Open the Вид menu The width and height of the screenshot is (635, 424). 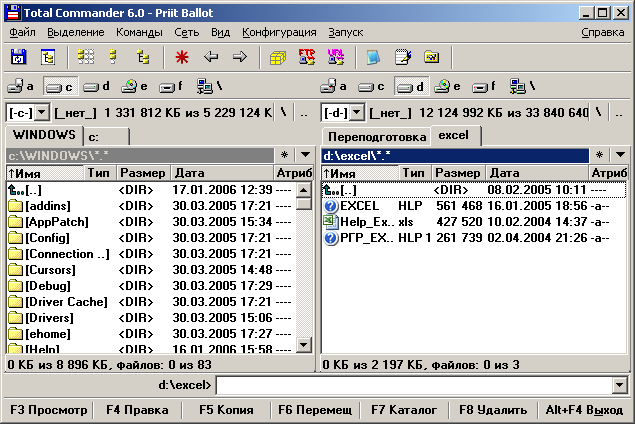click(220, 32)
